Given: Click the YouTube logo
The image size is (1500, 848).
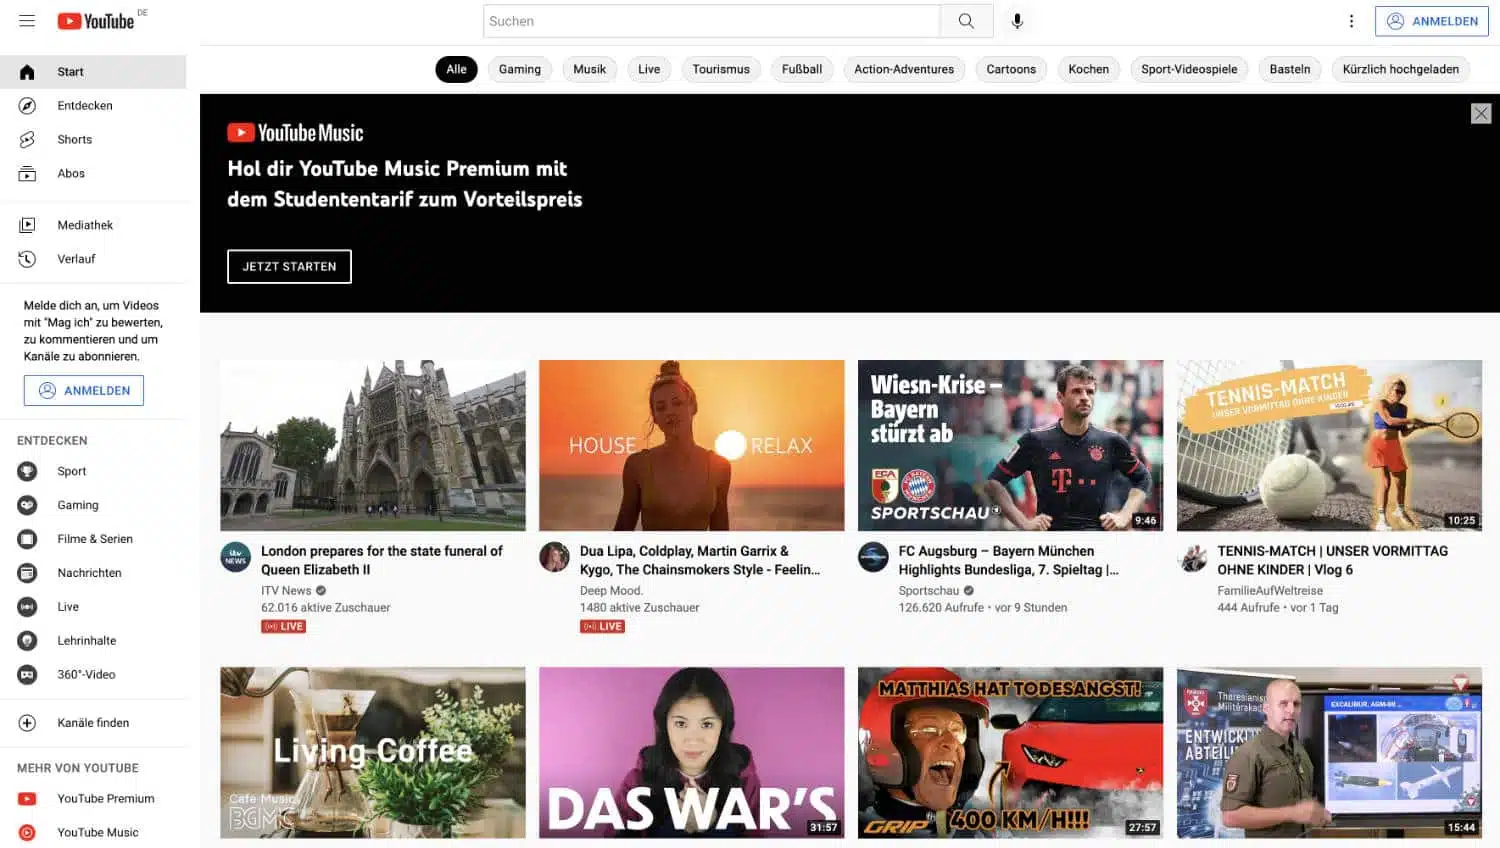Looking at the screenshot, I should click(x=96, y=21).
